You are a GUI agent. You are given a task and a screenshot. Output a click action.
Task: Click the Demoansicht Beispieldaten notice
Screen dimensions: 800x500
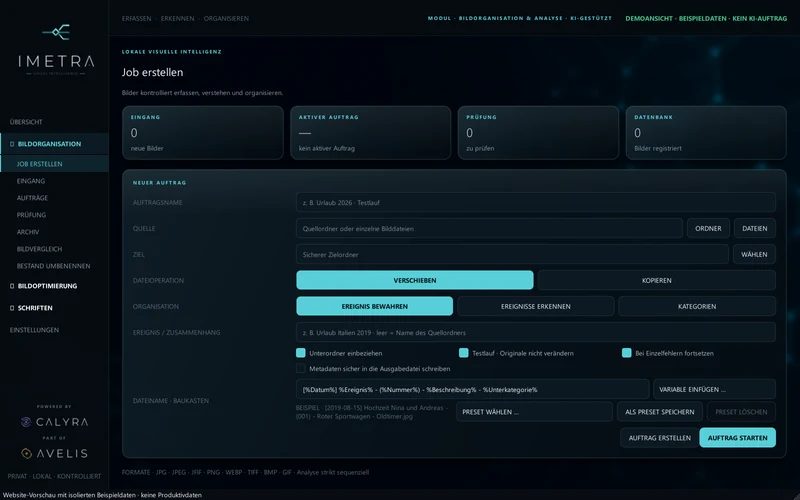pos(706,18)
